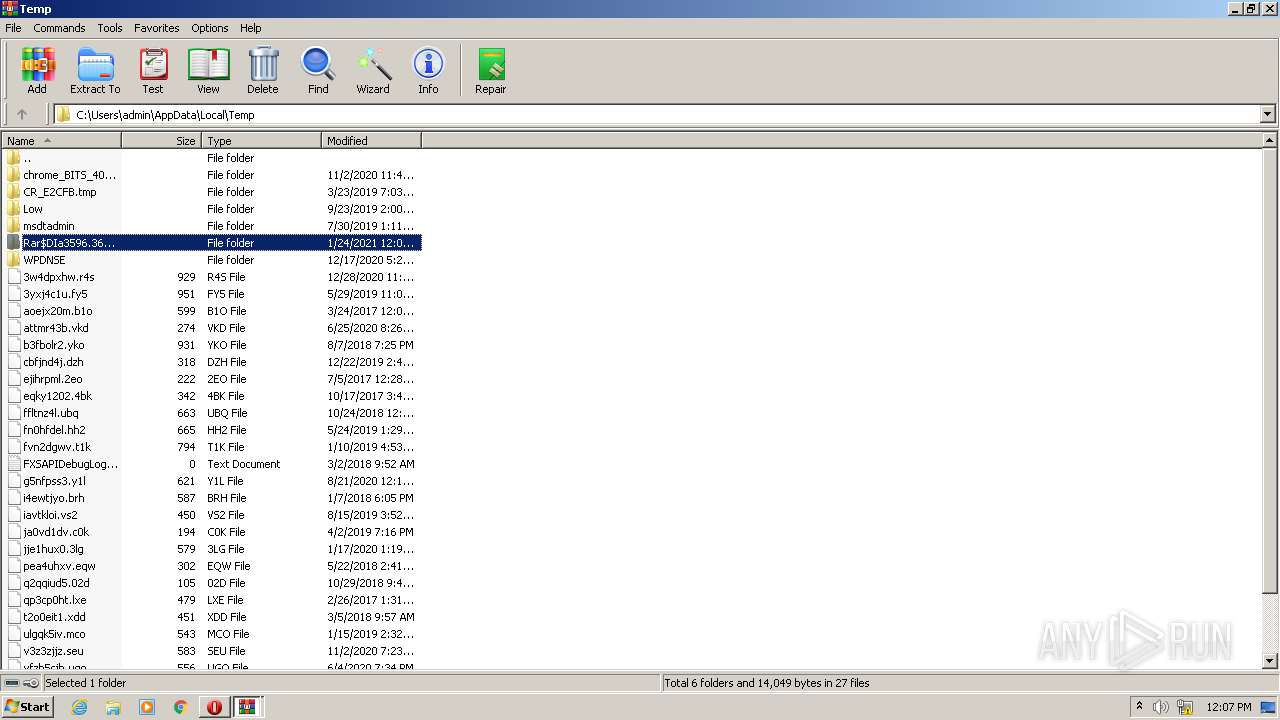
Task: Select the msdtadmin folder
Action: tap(212, 226)
